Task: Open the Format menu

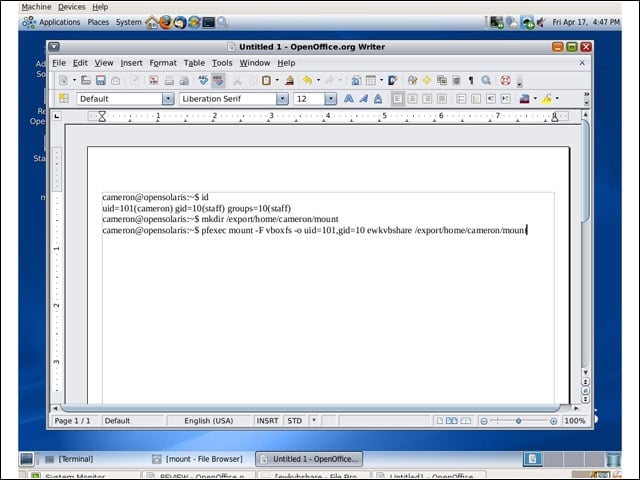Action: (163, 63)
